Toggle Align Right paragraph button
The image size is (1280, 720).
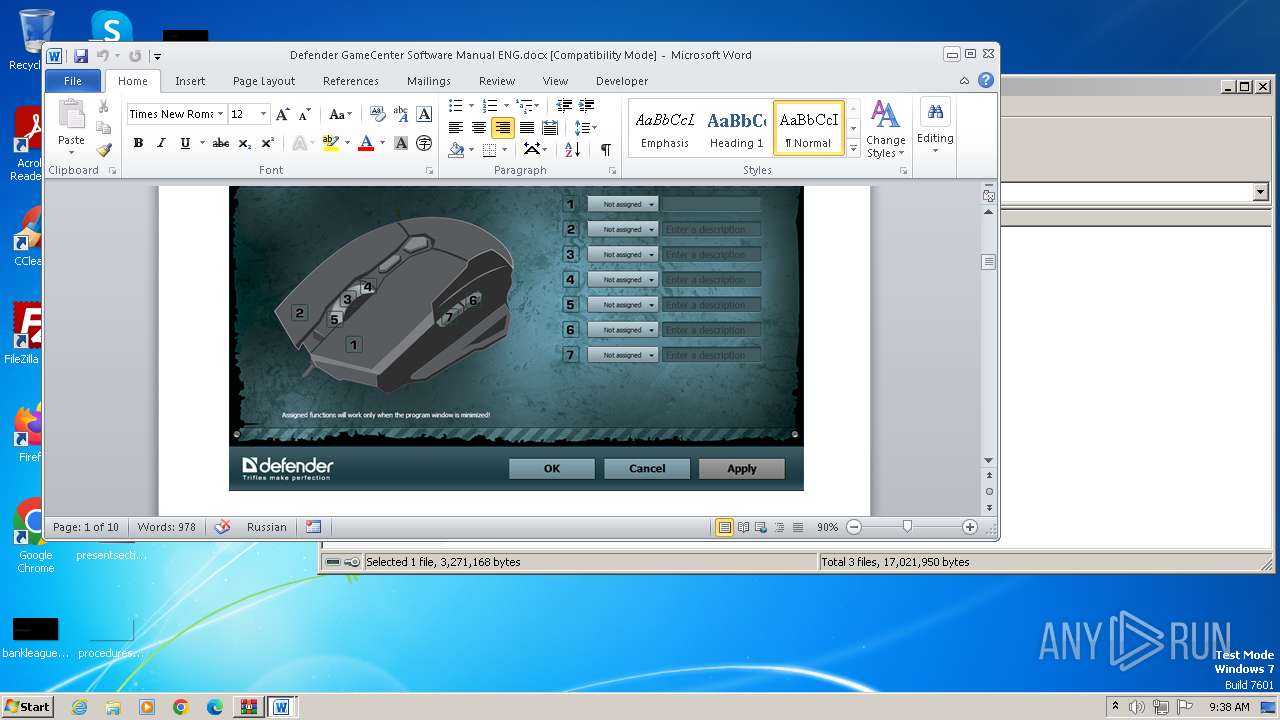(x=503, y=127)
